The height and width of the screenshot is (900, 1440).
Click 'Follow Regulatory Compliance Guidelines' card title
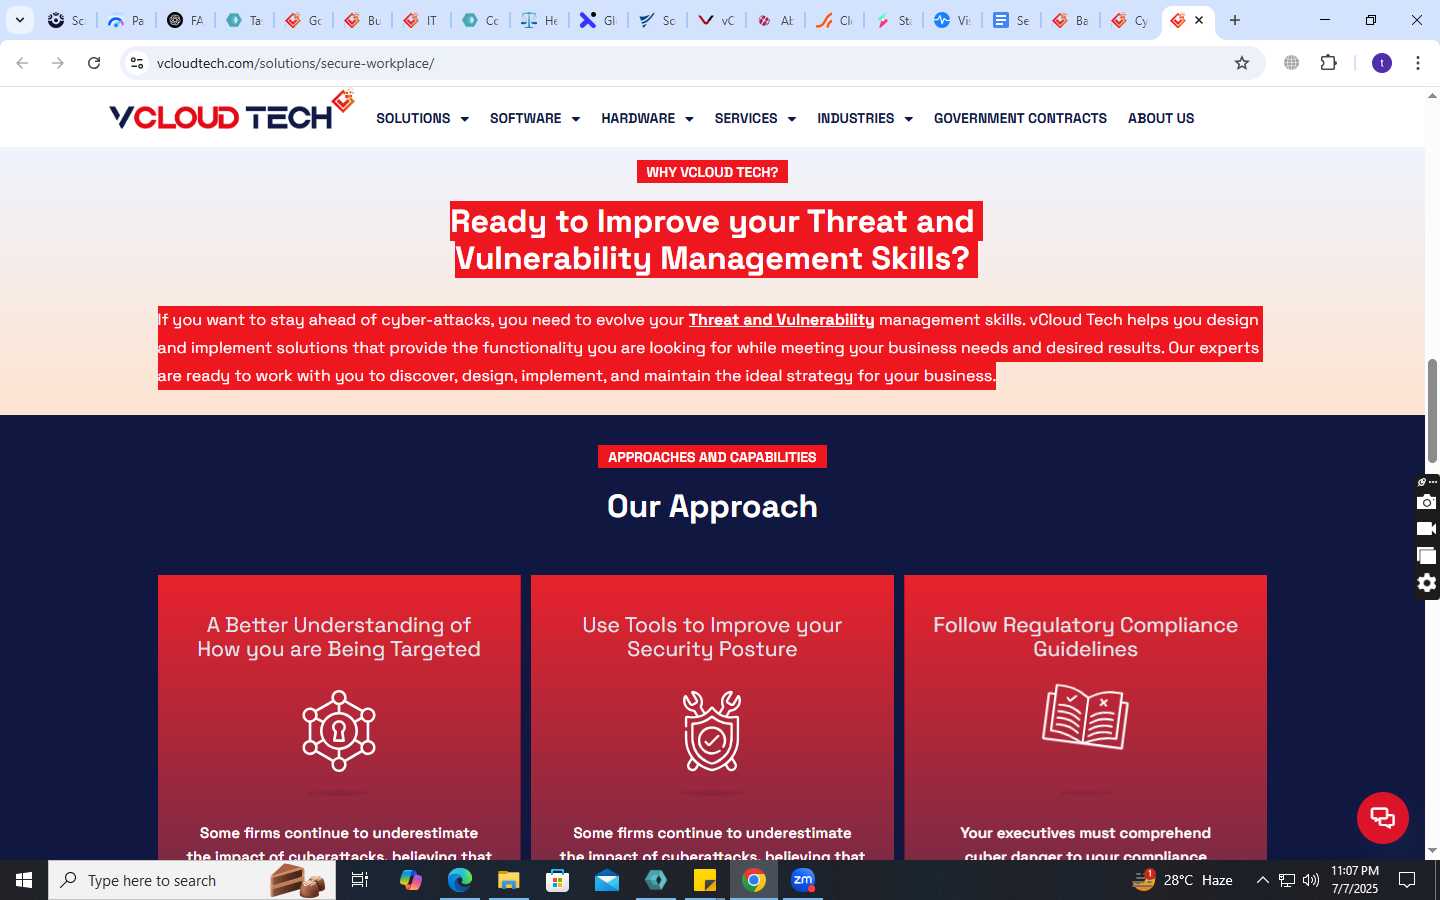1085,637
